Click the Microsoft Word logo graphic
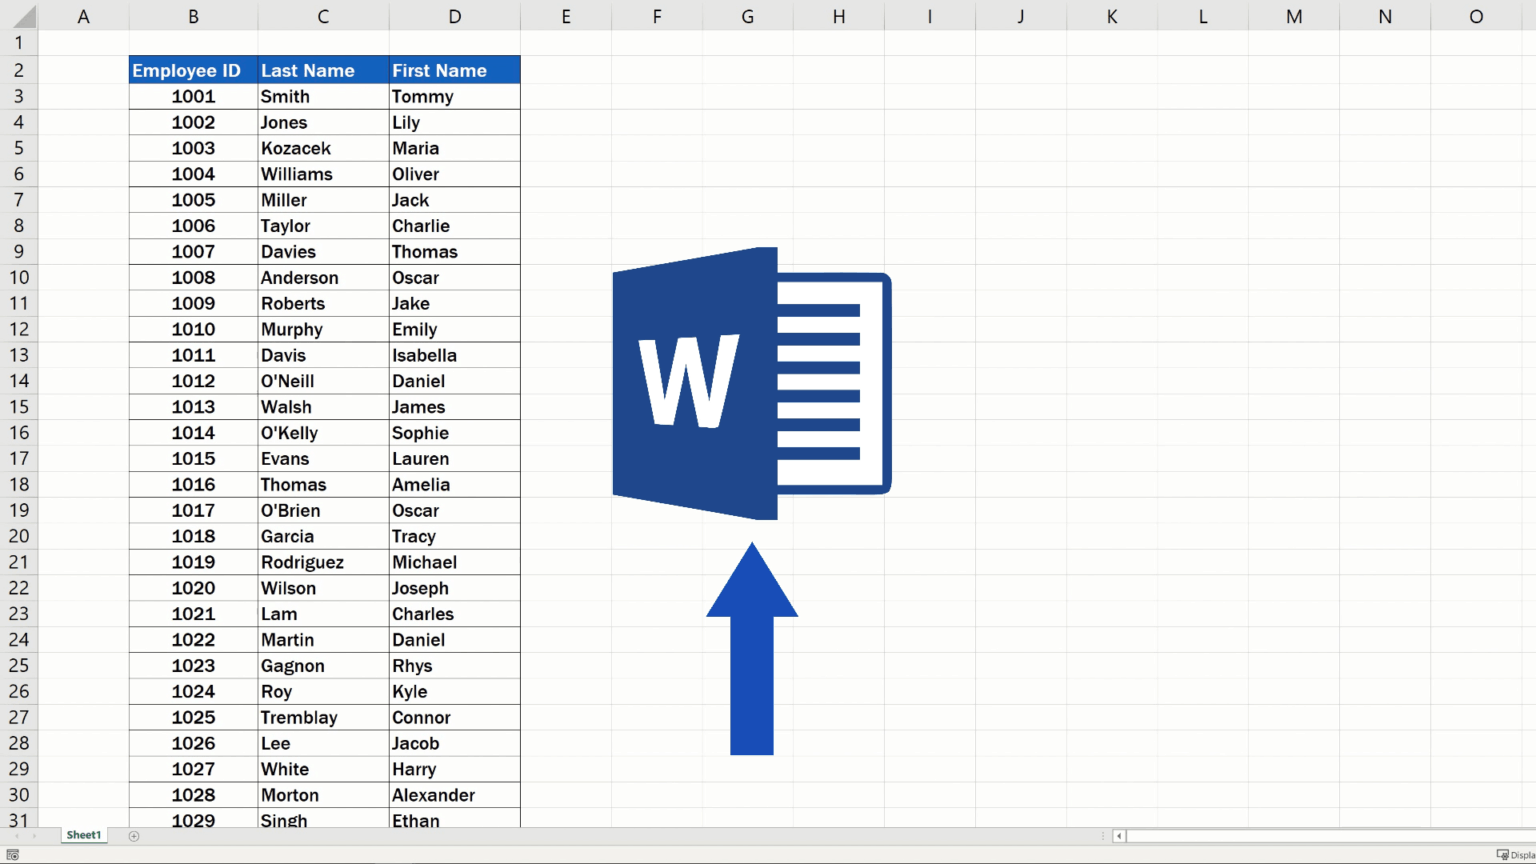The height and width of the screenshot is (864, 1536). [x=750, y=383]
